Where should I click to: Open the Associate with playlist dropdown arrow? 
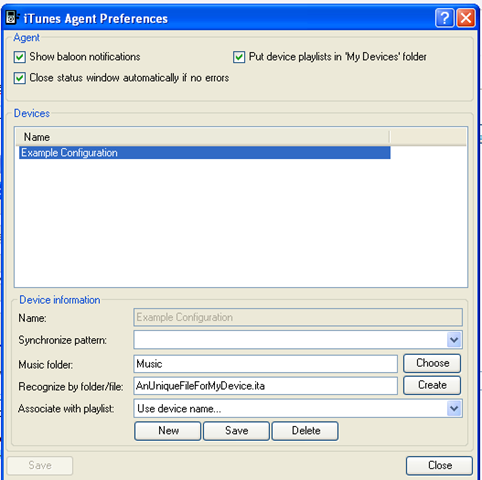454,409
